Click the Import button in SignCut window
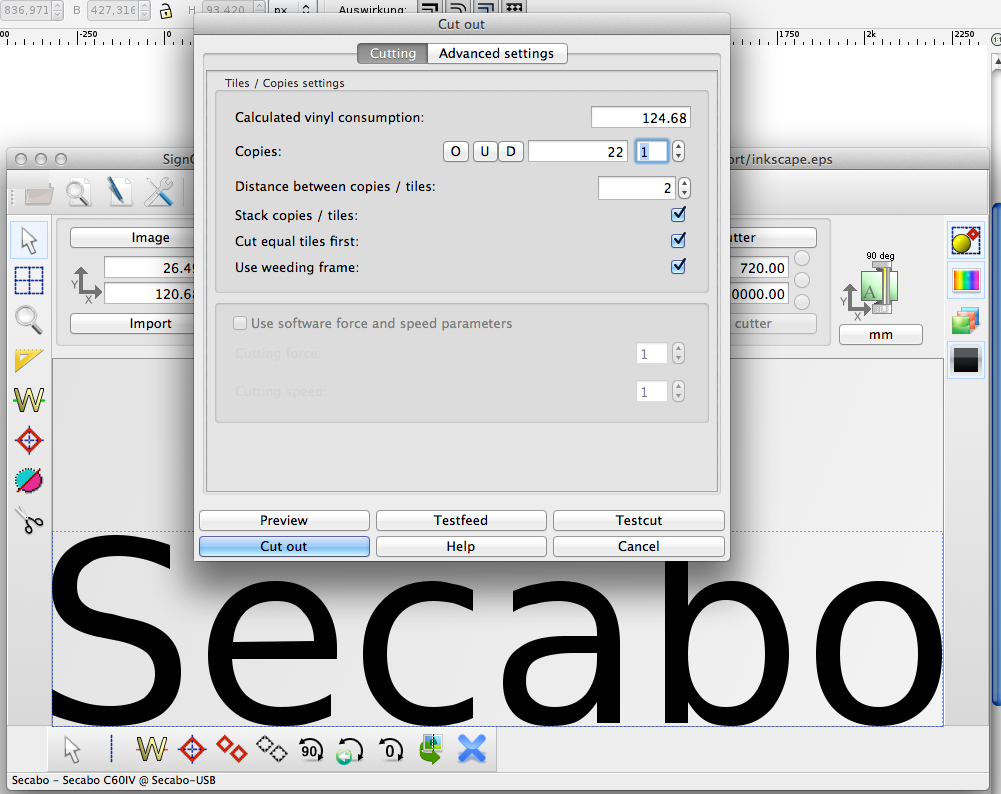Viewport: 1001px width, 794px height. point(134,324)
